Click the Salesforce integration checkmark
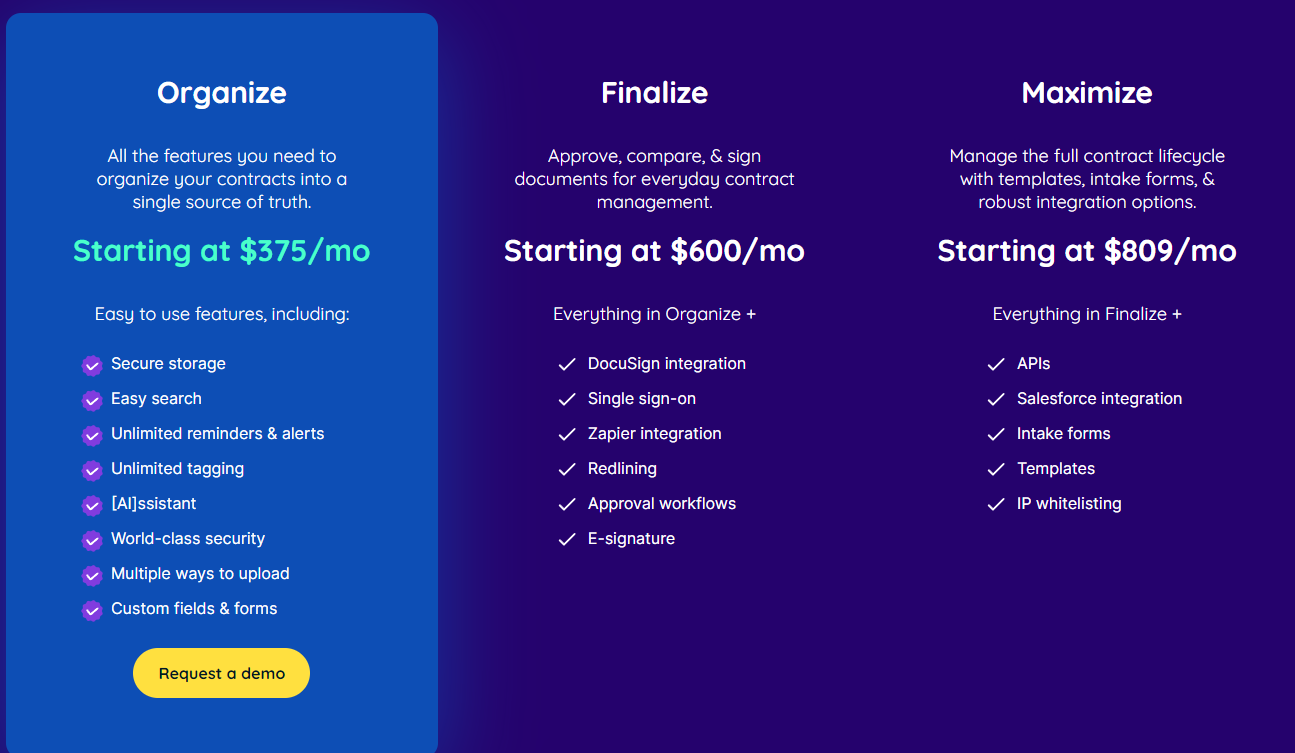Screen dimensions: 1295x753 [x=996, y=399]
